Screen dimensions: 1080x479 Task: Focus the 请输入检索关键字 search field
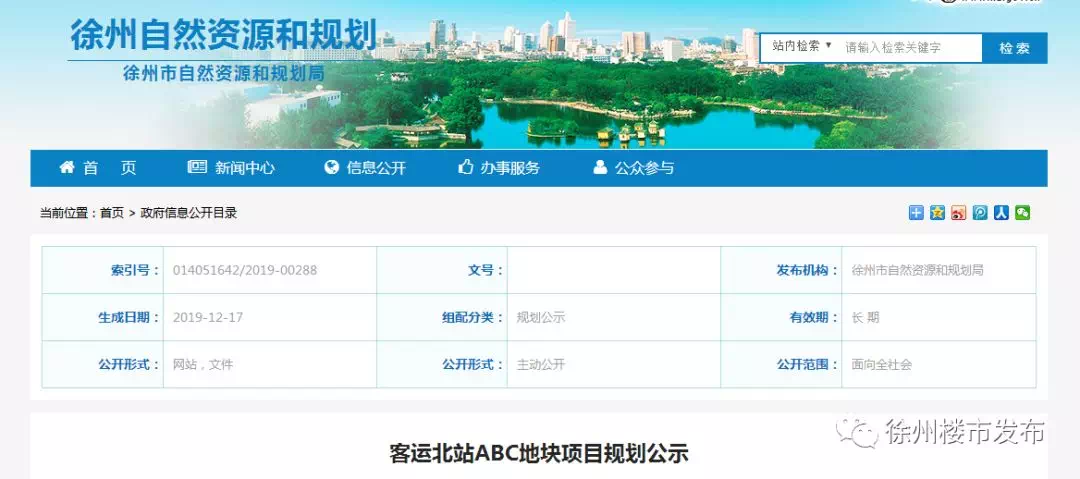pyautogui.click(x=909, y=48)
